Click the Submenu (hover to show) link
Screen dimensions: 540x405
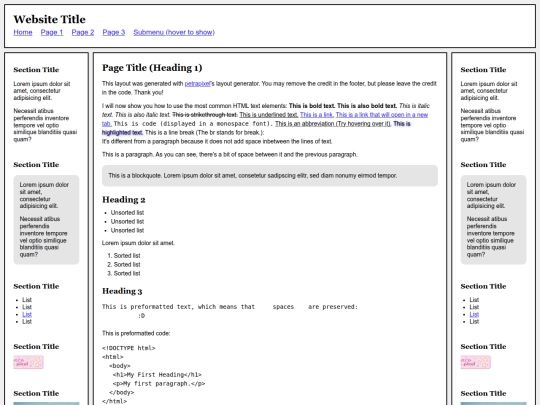pyautogui.click(x=174, y=32)
